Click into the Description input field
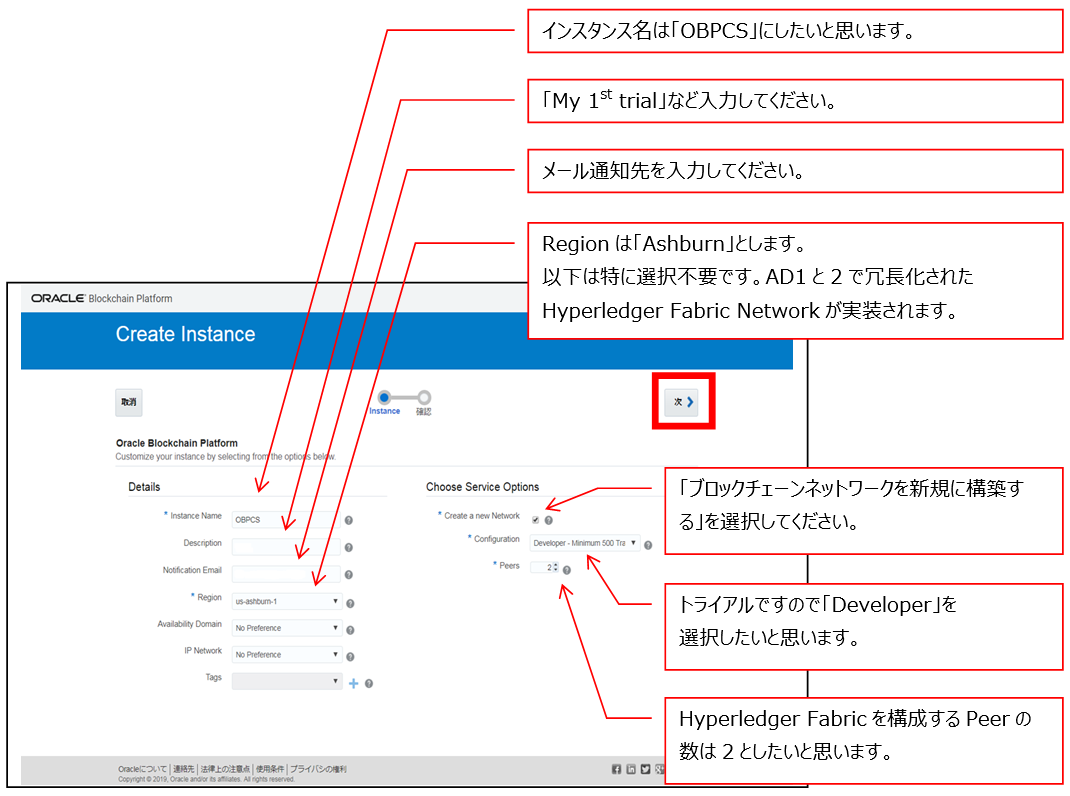This screenshot has height=796, width=1070. click(285, 547)
